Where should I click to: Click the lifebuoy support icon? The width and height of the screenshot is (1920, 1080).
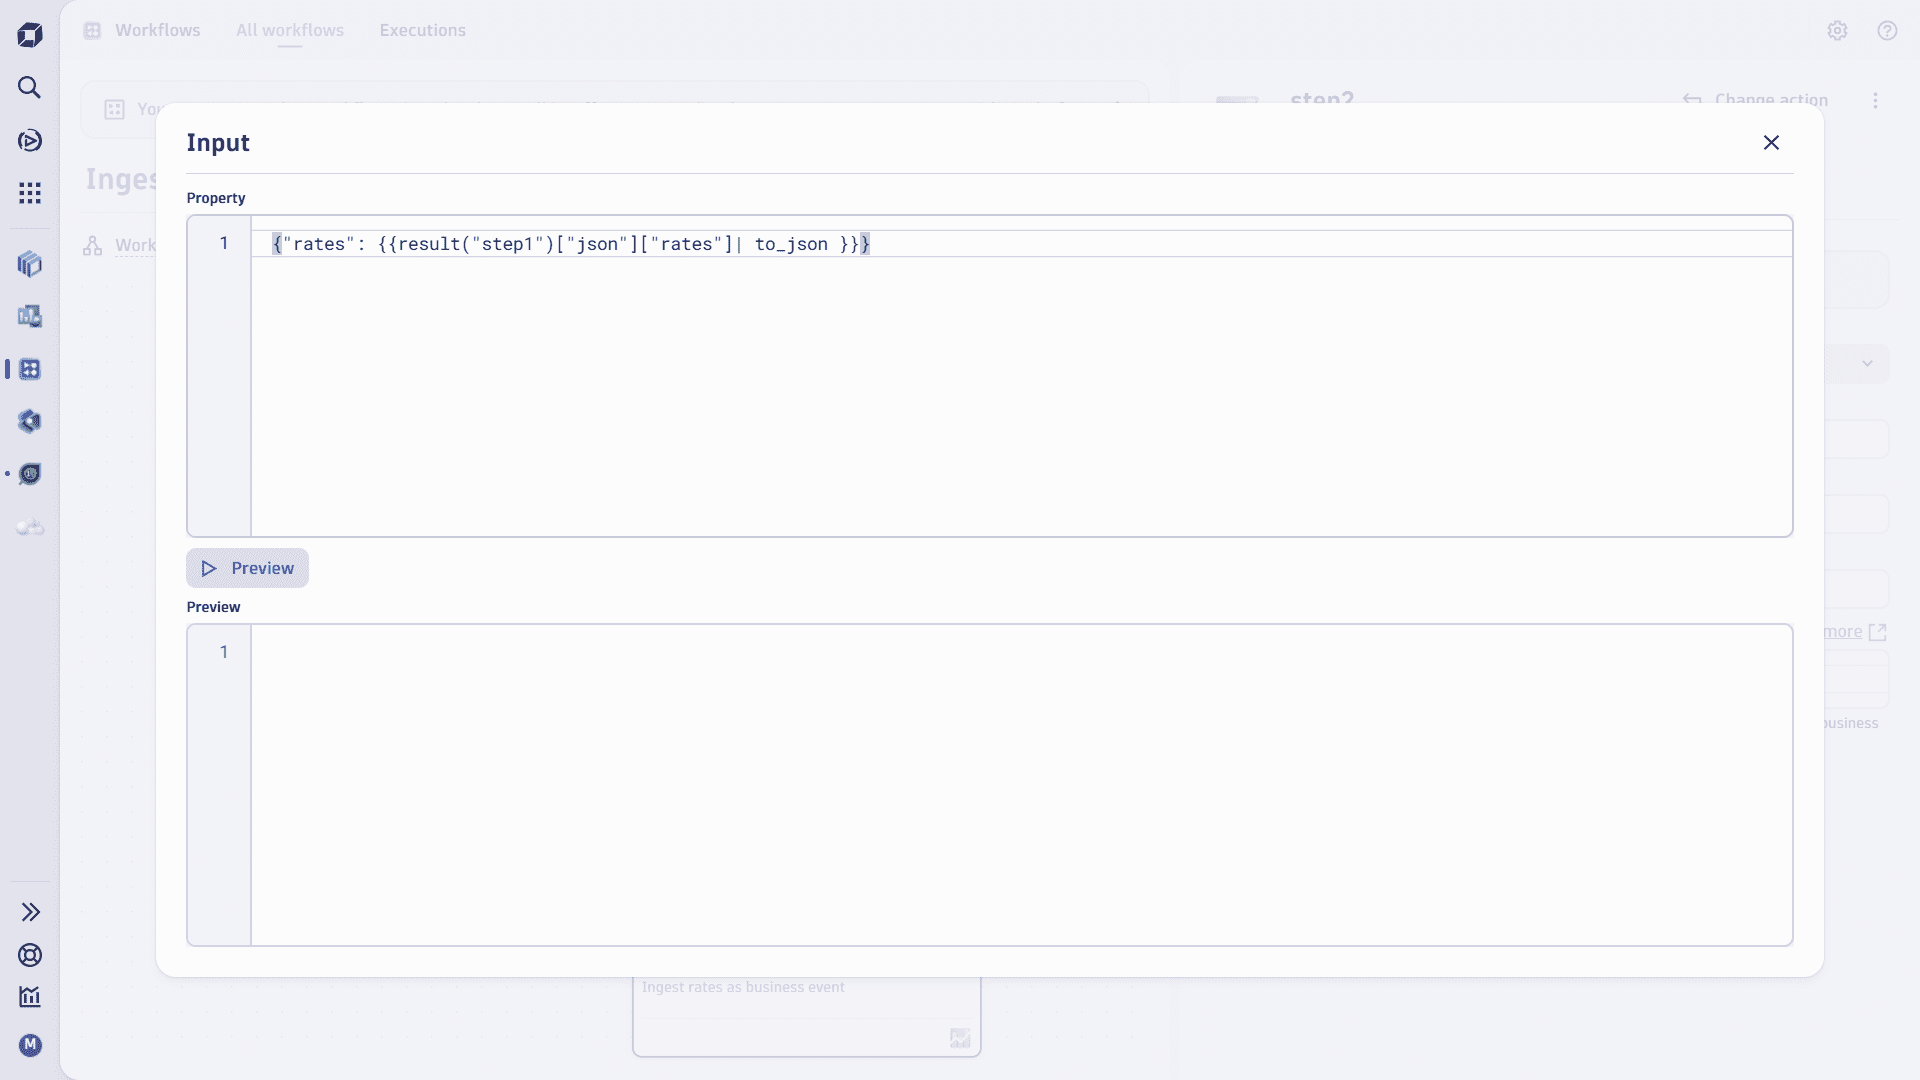(30, 955)
